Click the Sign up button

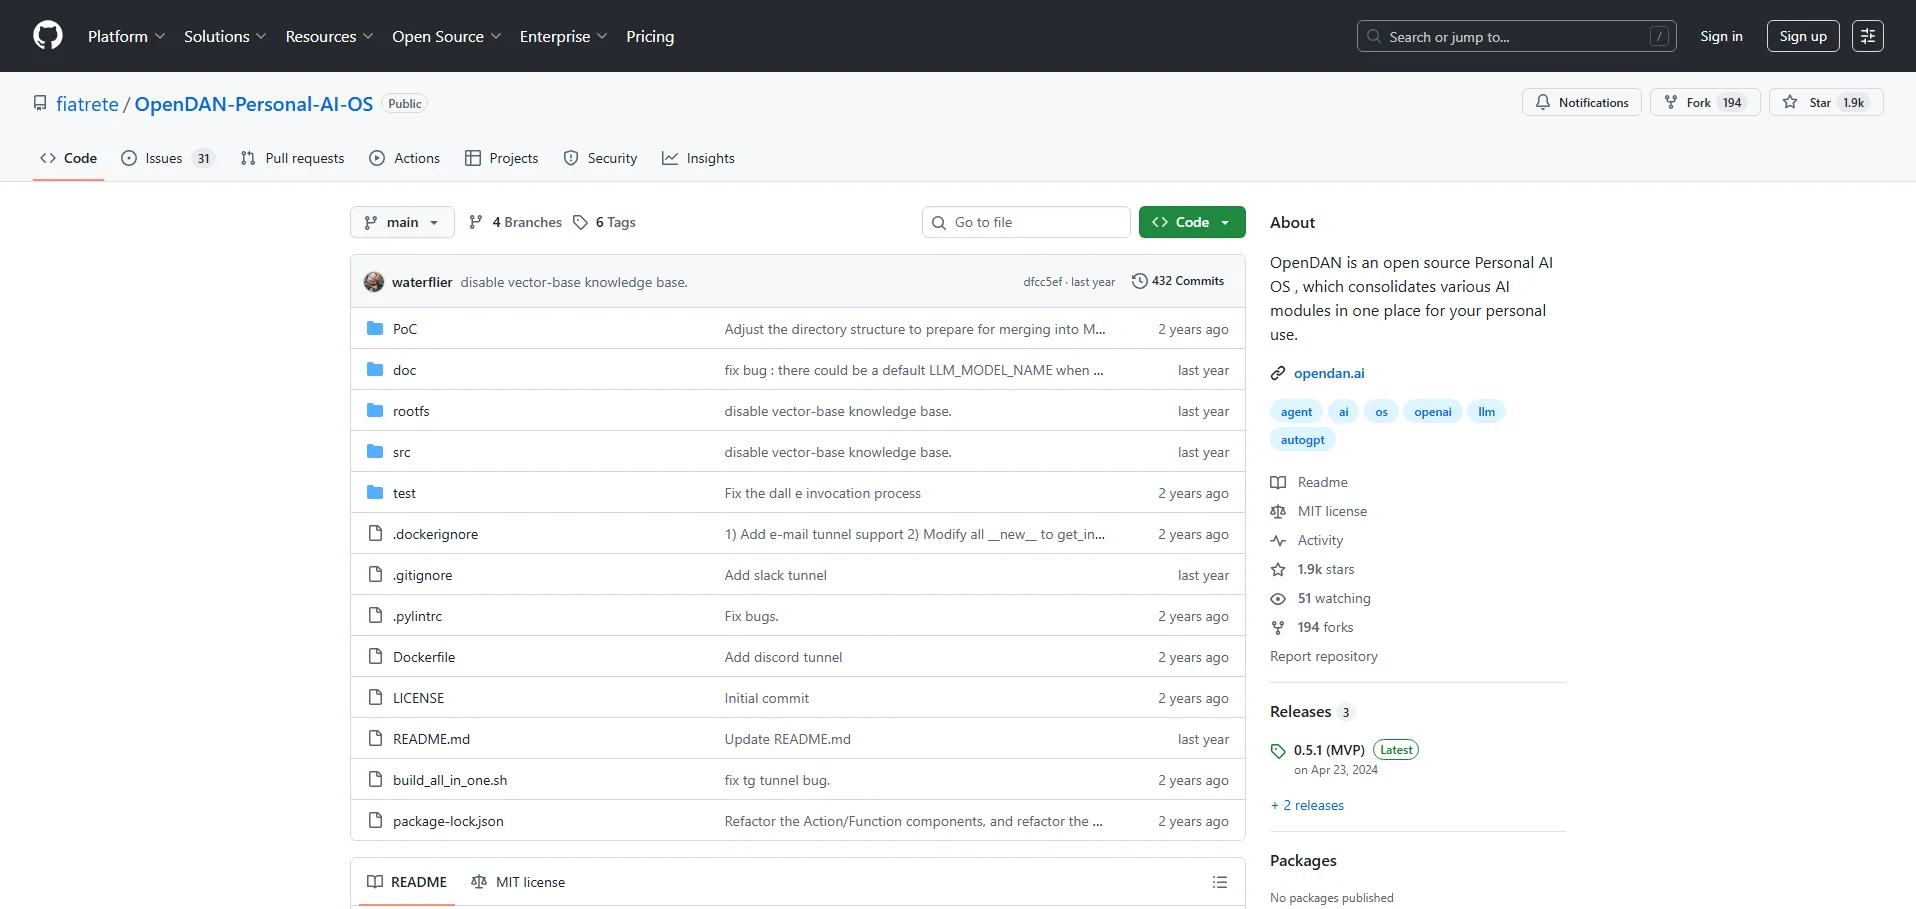pos(1802,36)
